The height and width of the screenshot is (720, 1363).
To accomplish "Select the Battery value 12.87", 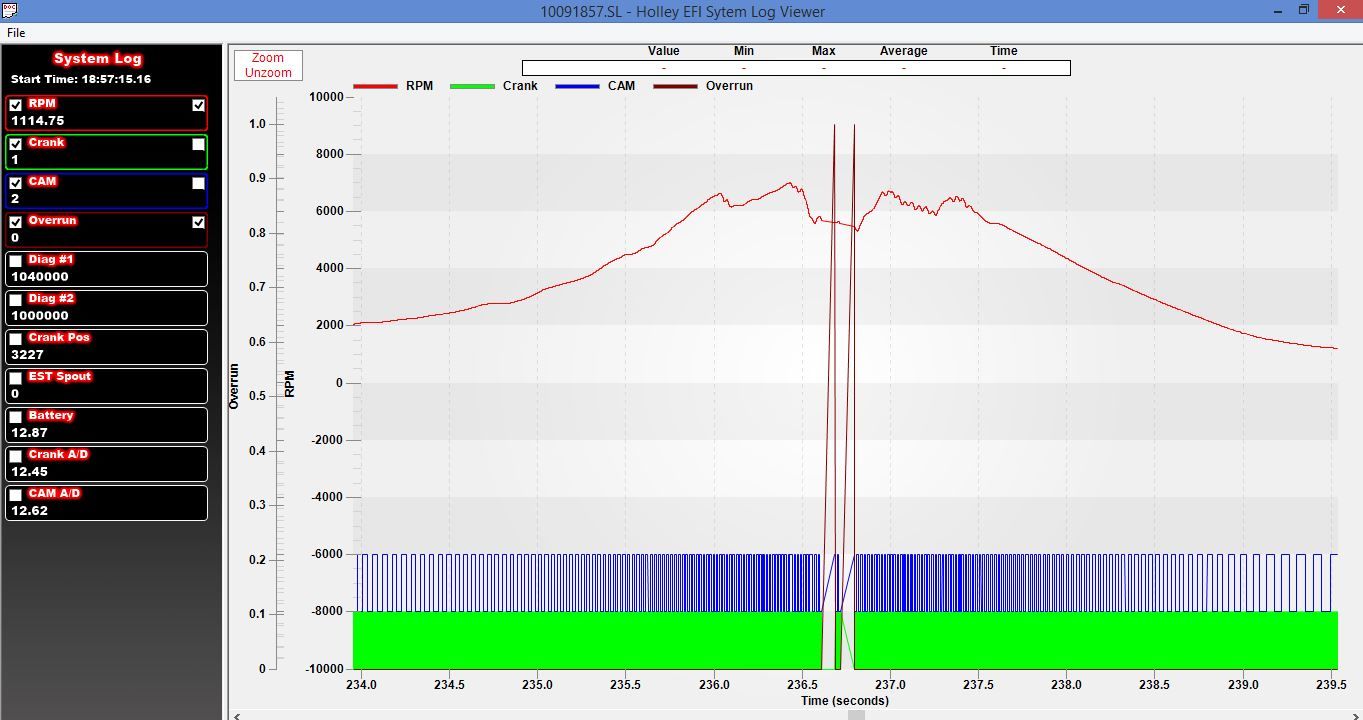I will [29, 433].
